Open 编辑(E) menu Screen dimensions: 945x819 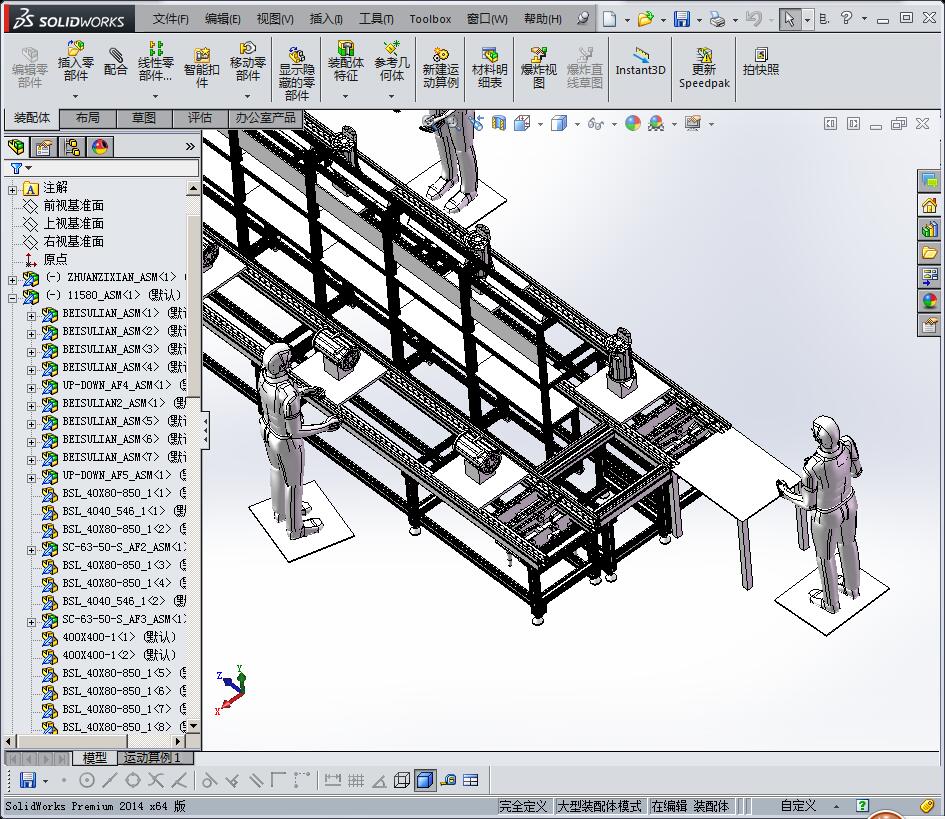[222, 19]
